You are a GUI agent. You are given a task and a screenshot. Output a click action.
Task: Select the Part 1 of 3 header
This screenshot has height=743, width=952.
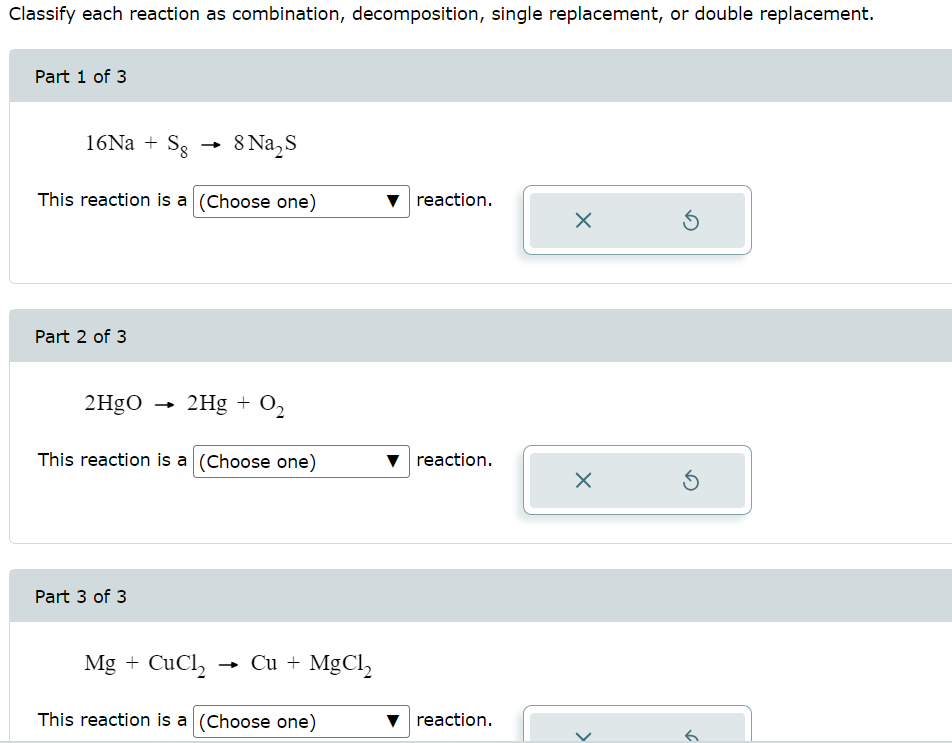(x=80, y=75)
